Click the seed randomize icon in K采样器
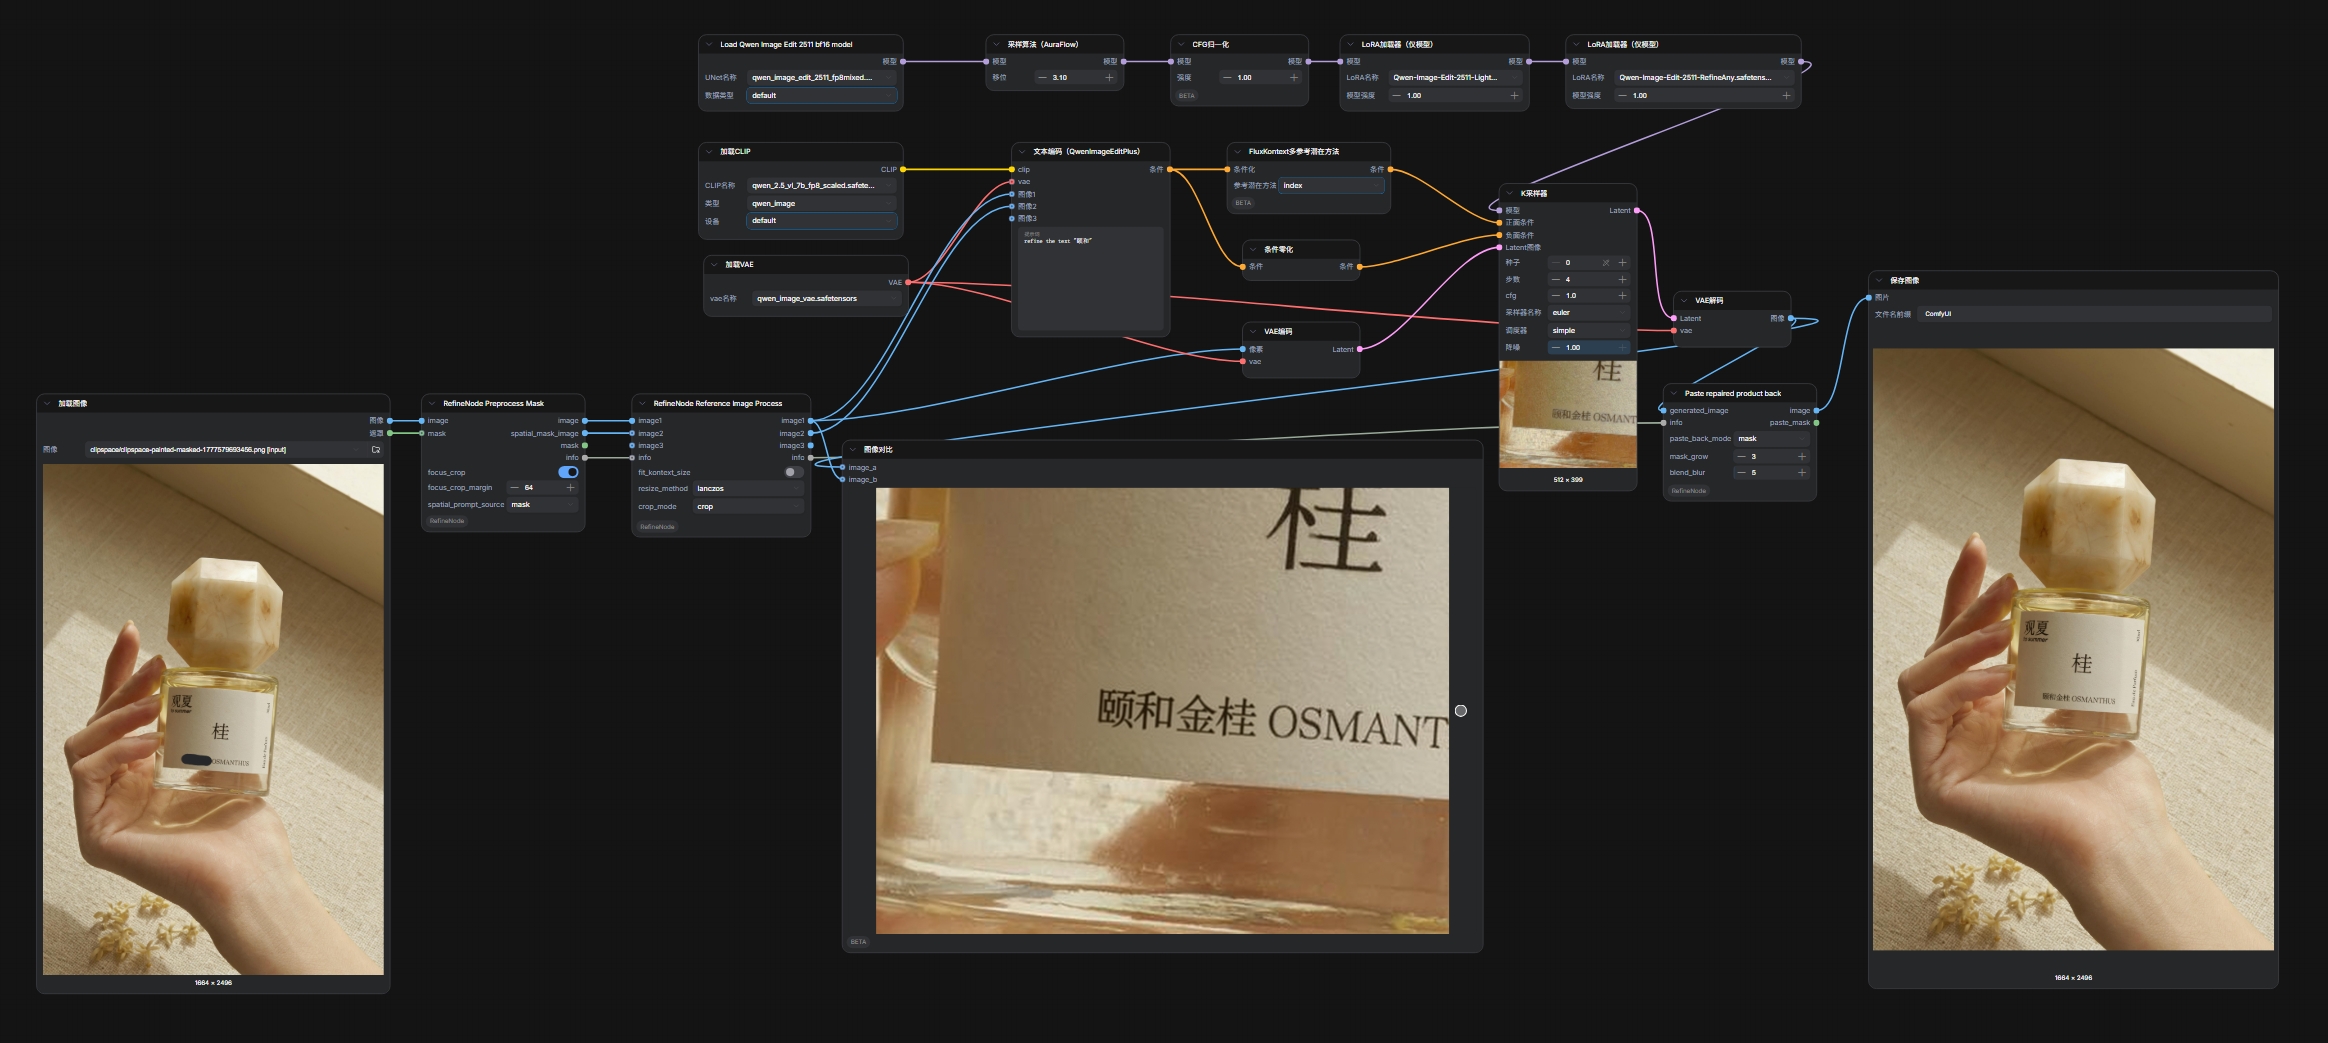 click(x=1606, y=263)
